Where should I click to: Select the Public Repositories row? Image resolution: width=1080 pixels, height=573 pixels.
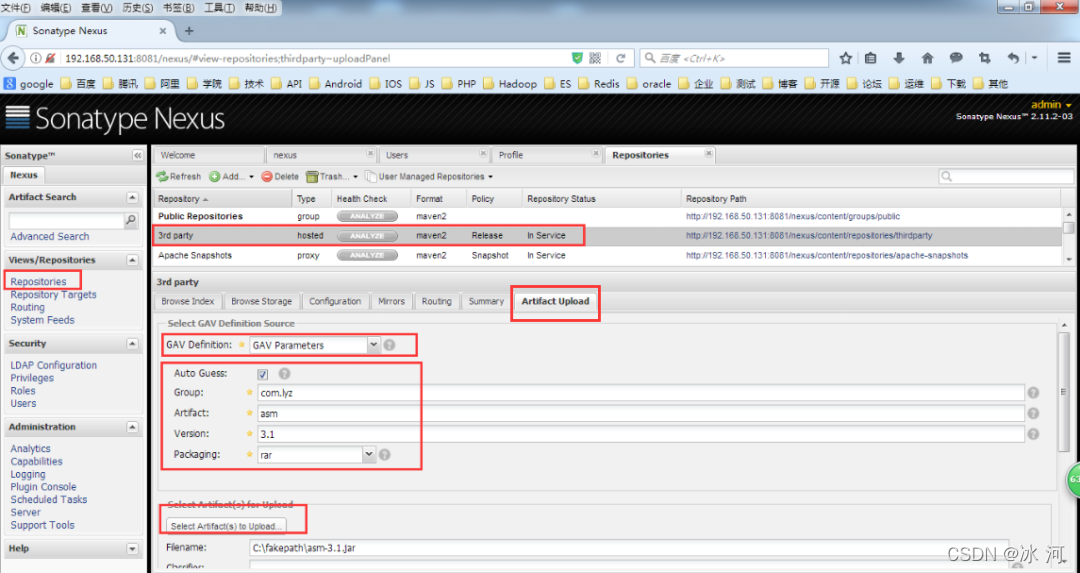click(607, 216)
